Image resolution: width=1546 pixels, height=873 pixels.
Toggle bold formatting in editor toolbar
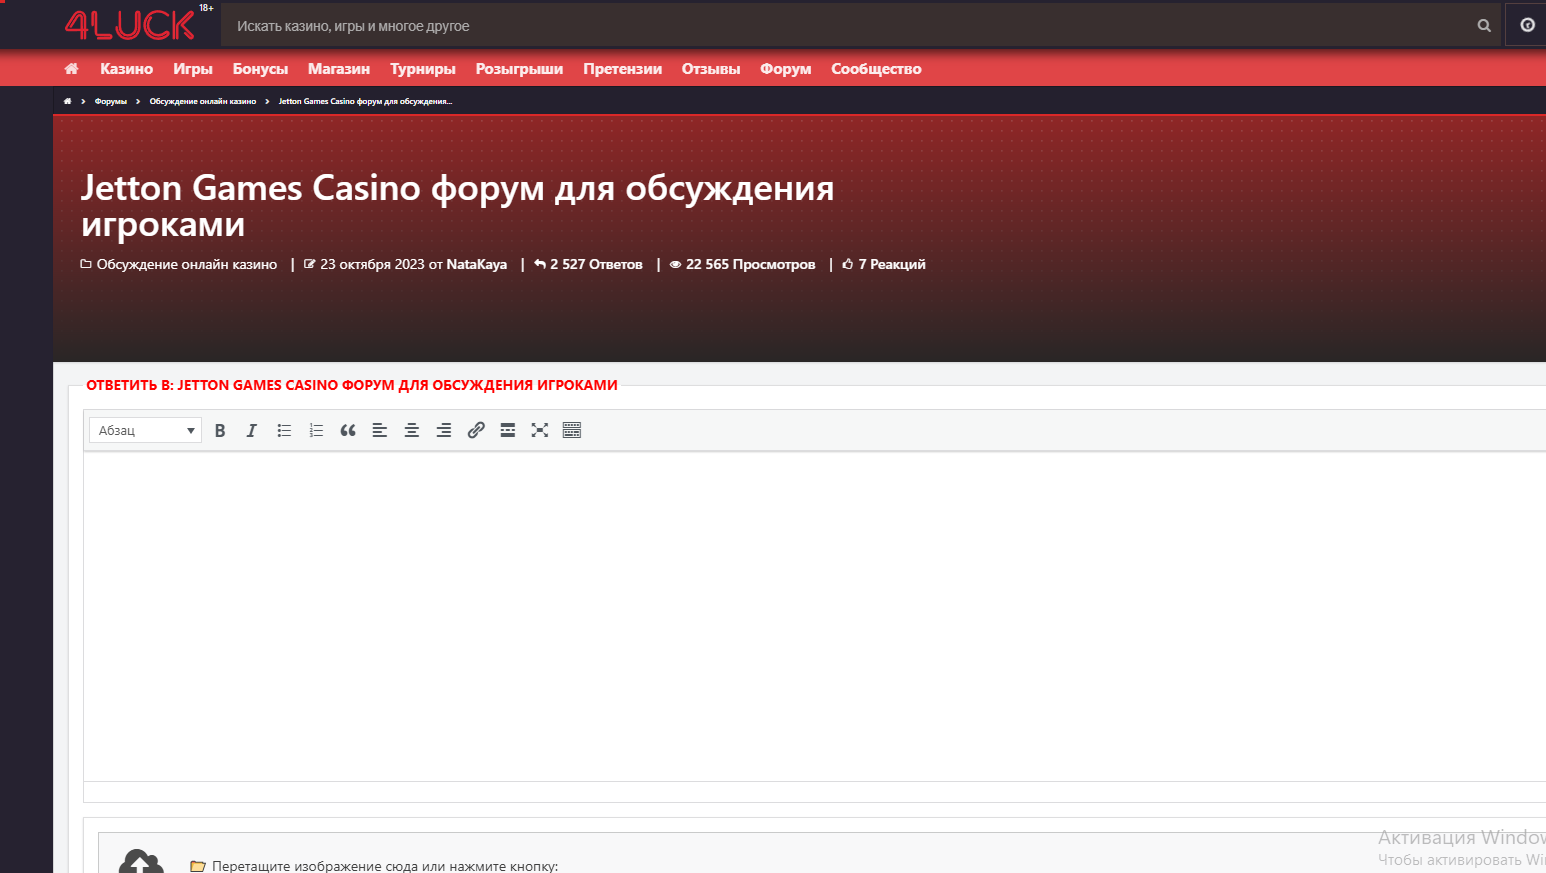point(220,430)
